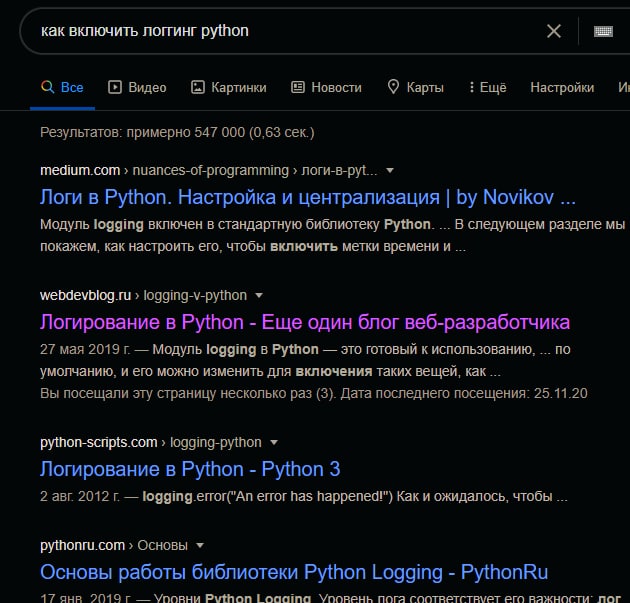630x603 pixels.
Task: Click the image icon beside Картинки
Action: pyautogui.click(x=197, y=87)
